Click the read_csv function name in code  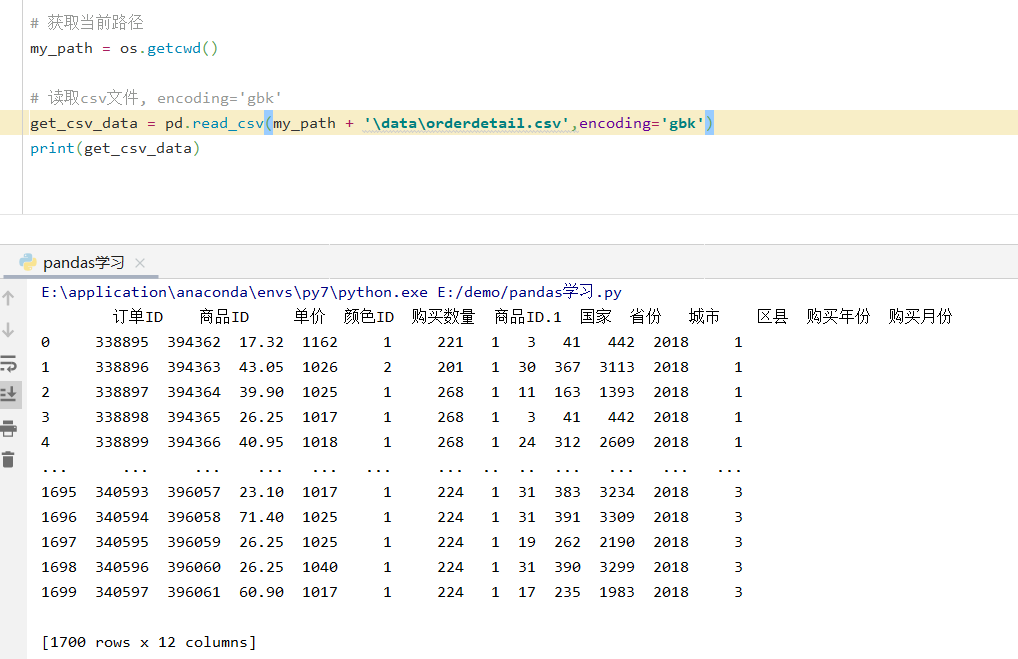[227, 123]
